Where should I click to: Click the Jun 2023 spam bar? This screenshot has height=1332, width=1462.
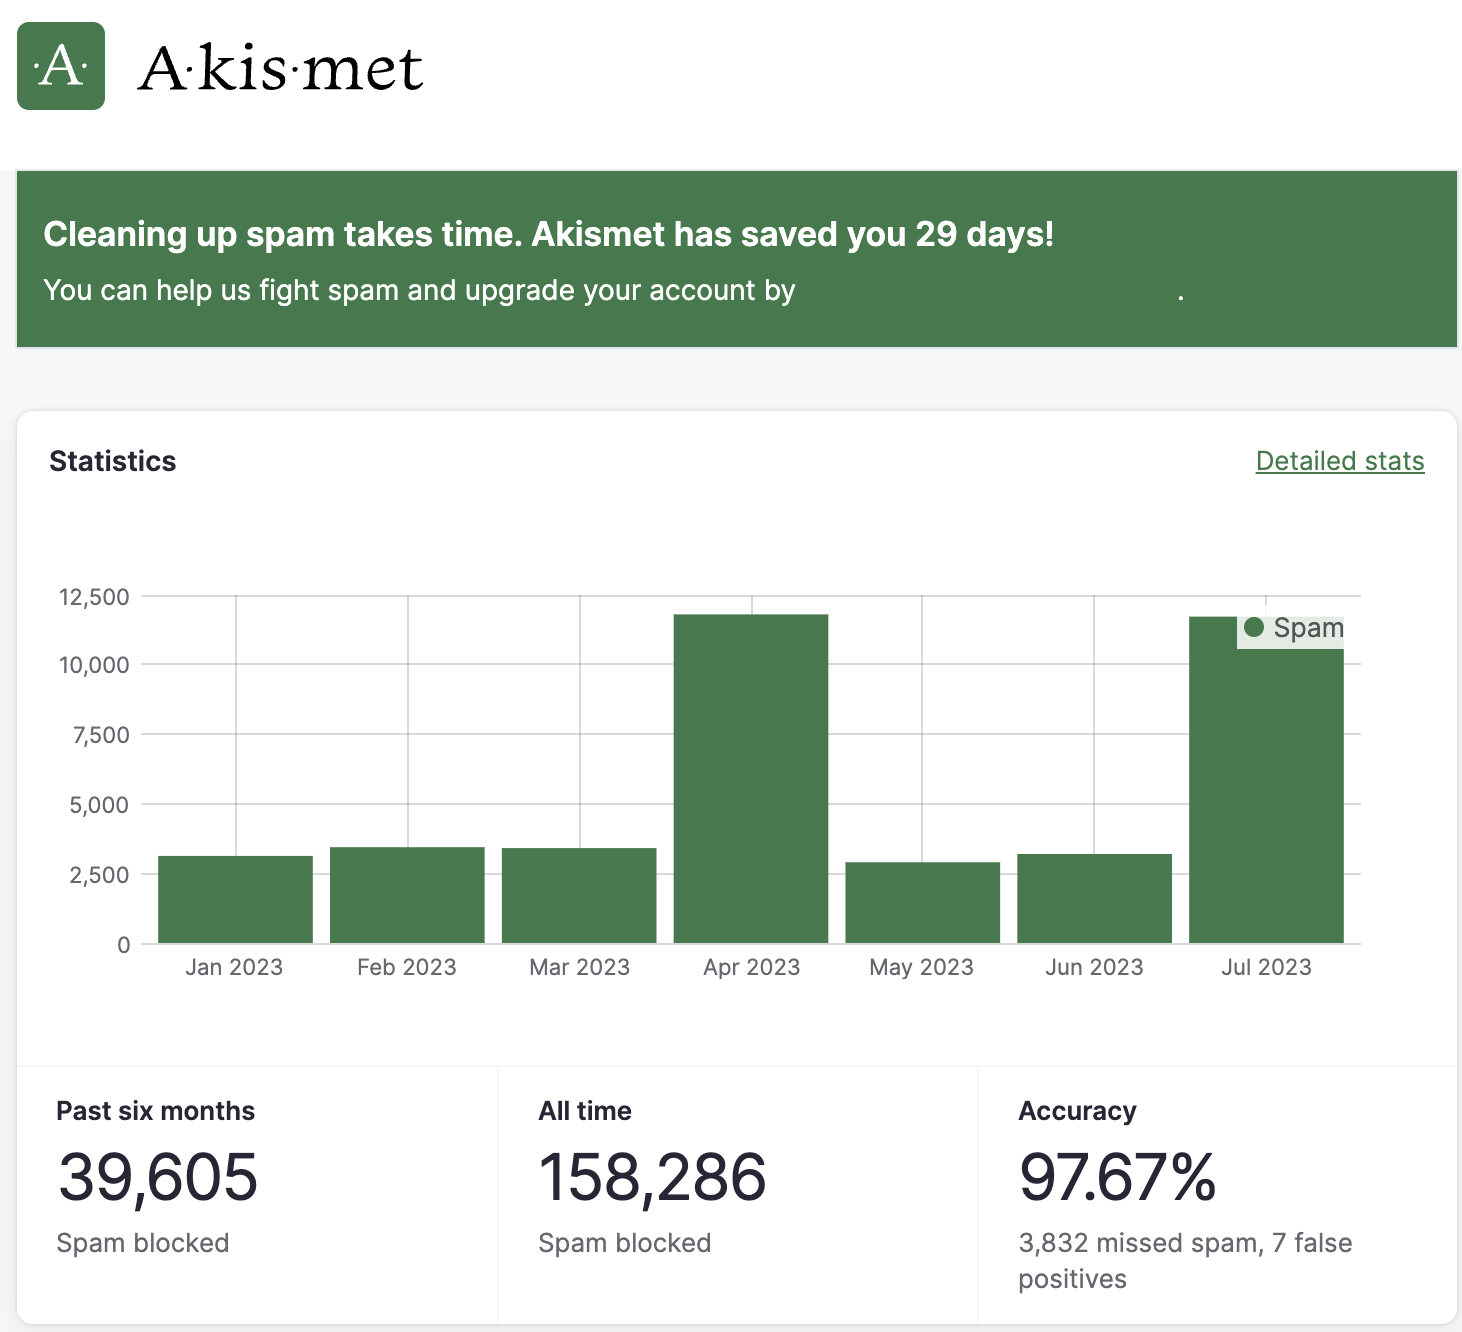coord(1095,898)
